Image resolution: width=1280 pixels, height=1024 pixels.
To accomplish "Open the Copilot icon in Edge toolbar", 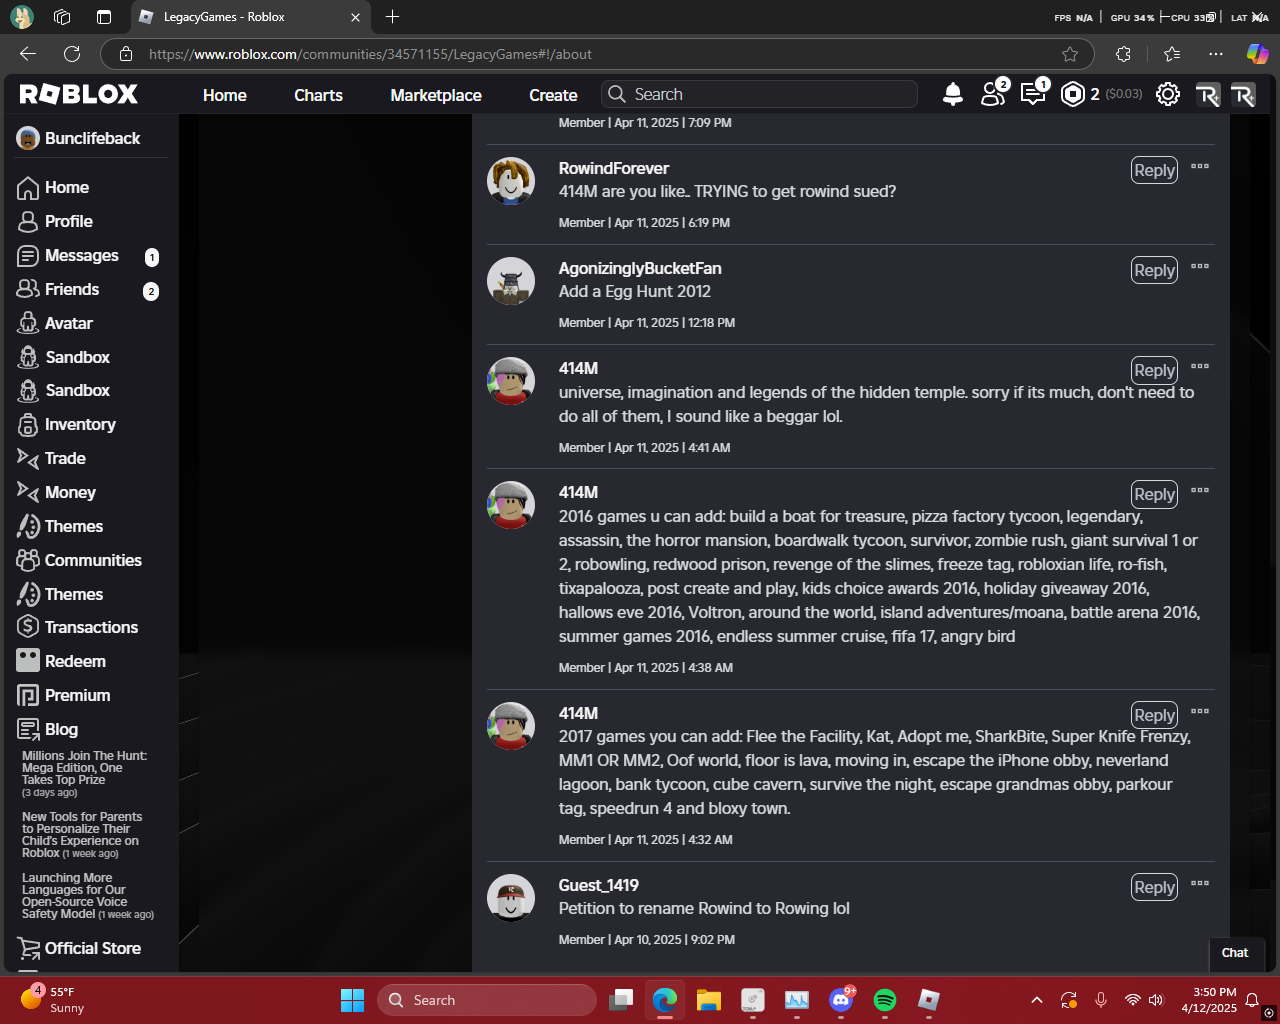I will point(1257,54).
